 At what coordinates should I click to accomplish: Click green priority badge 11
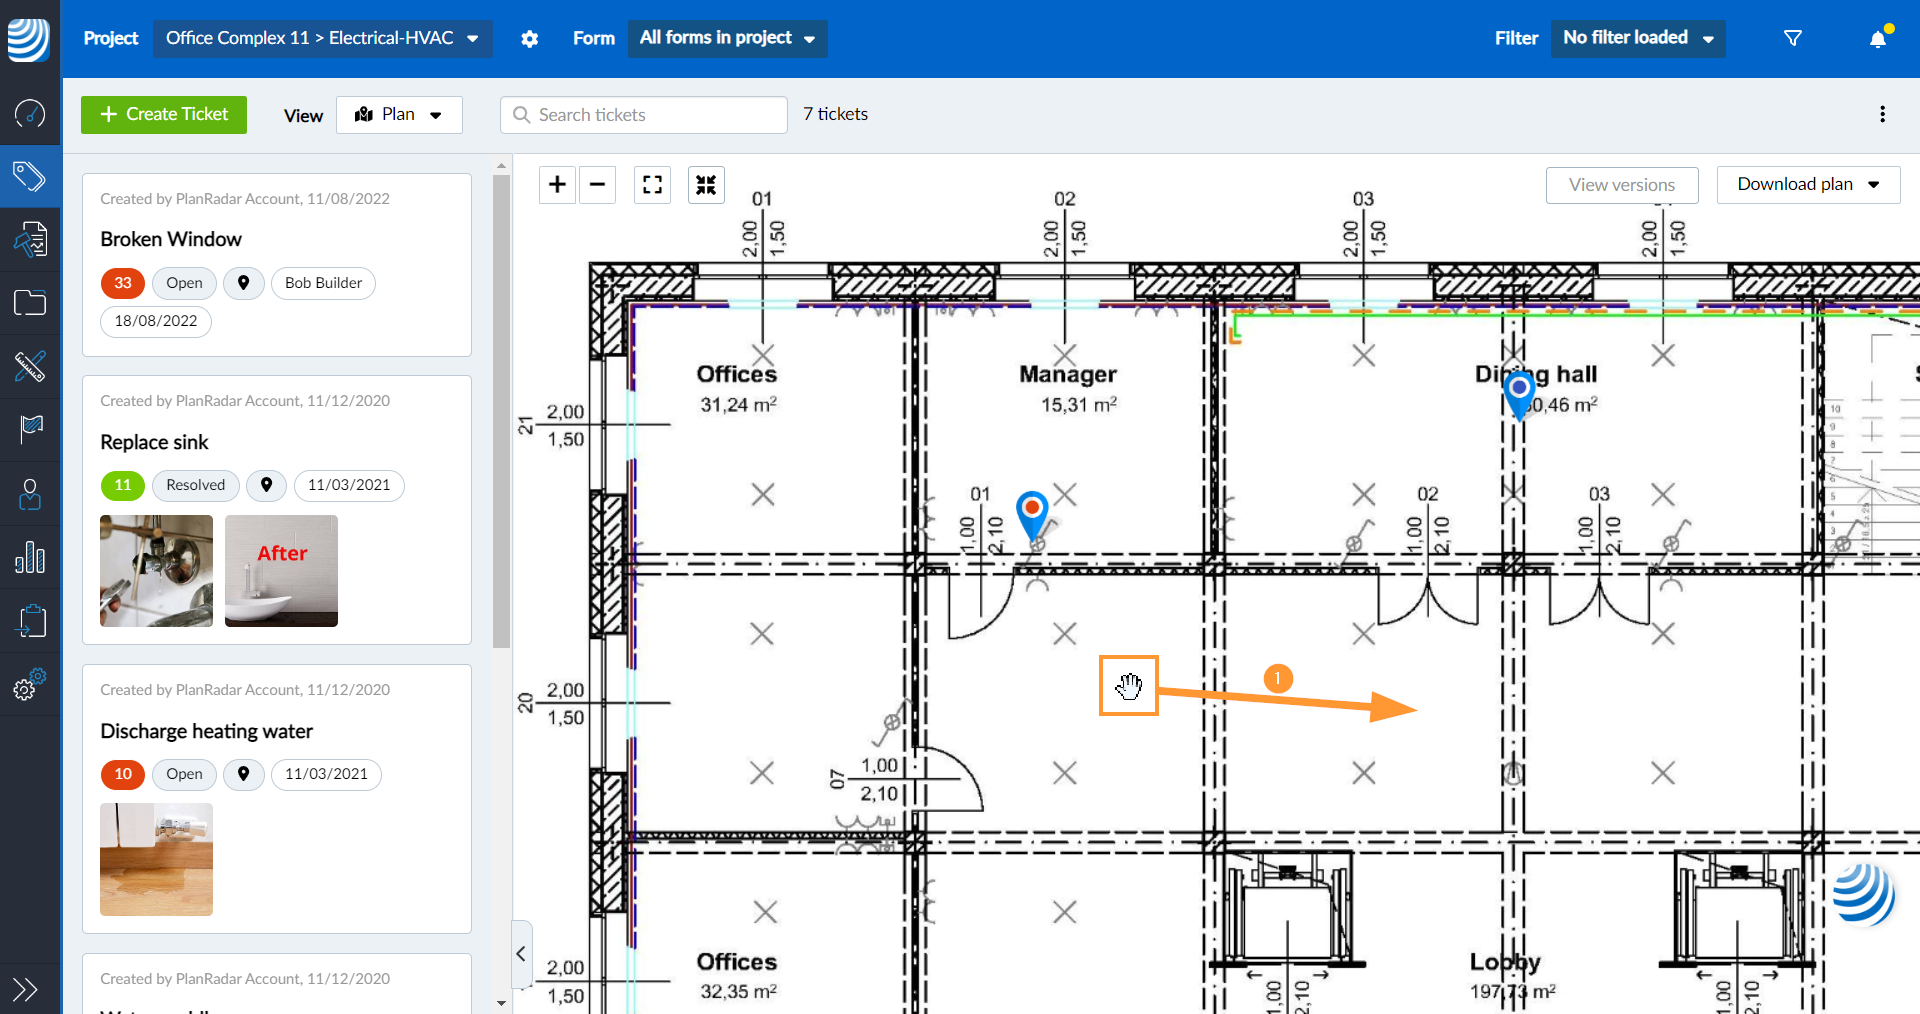[x=123, y=485]
